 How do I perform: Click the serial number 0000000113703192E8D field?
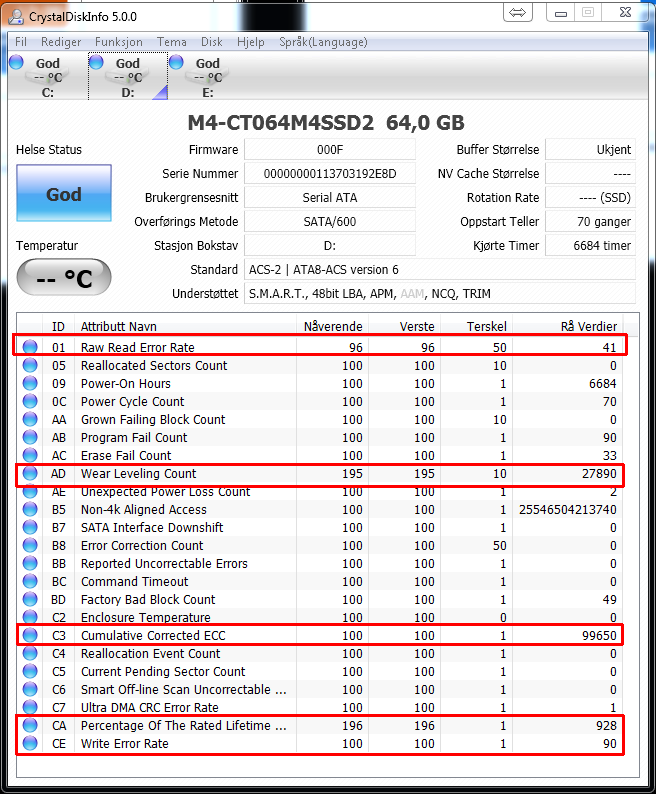[330, 174]
